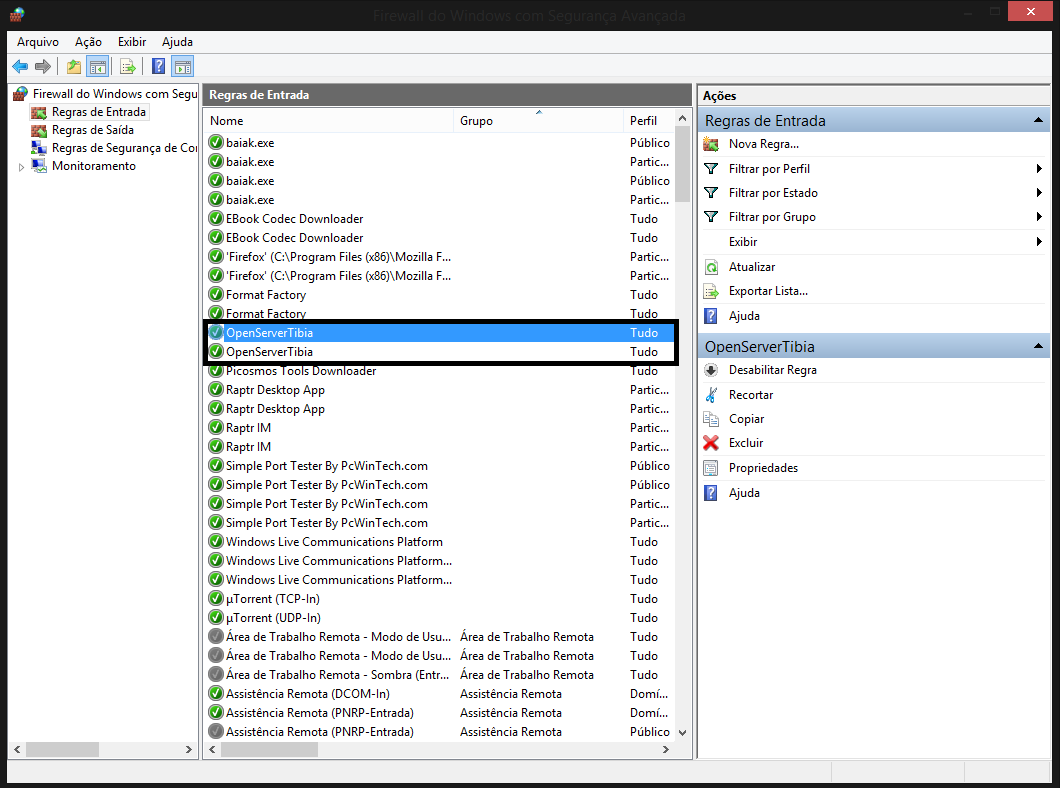1060x788 pixels.
Task: Expand the Monitoramento tree node
Action: 21,167
